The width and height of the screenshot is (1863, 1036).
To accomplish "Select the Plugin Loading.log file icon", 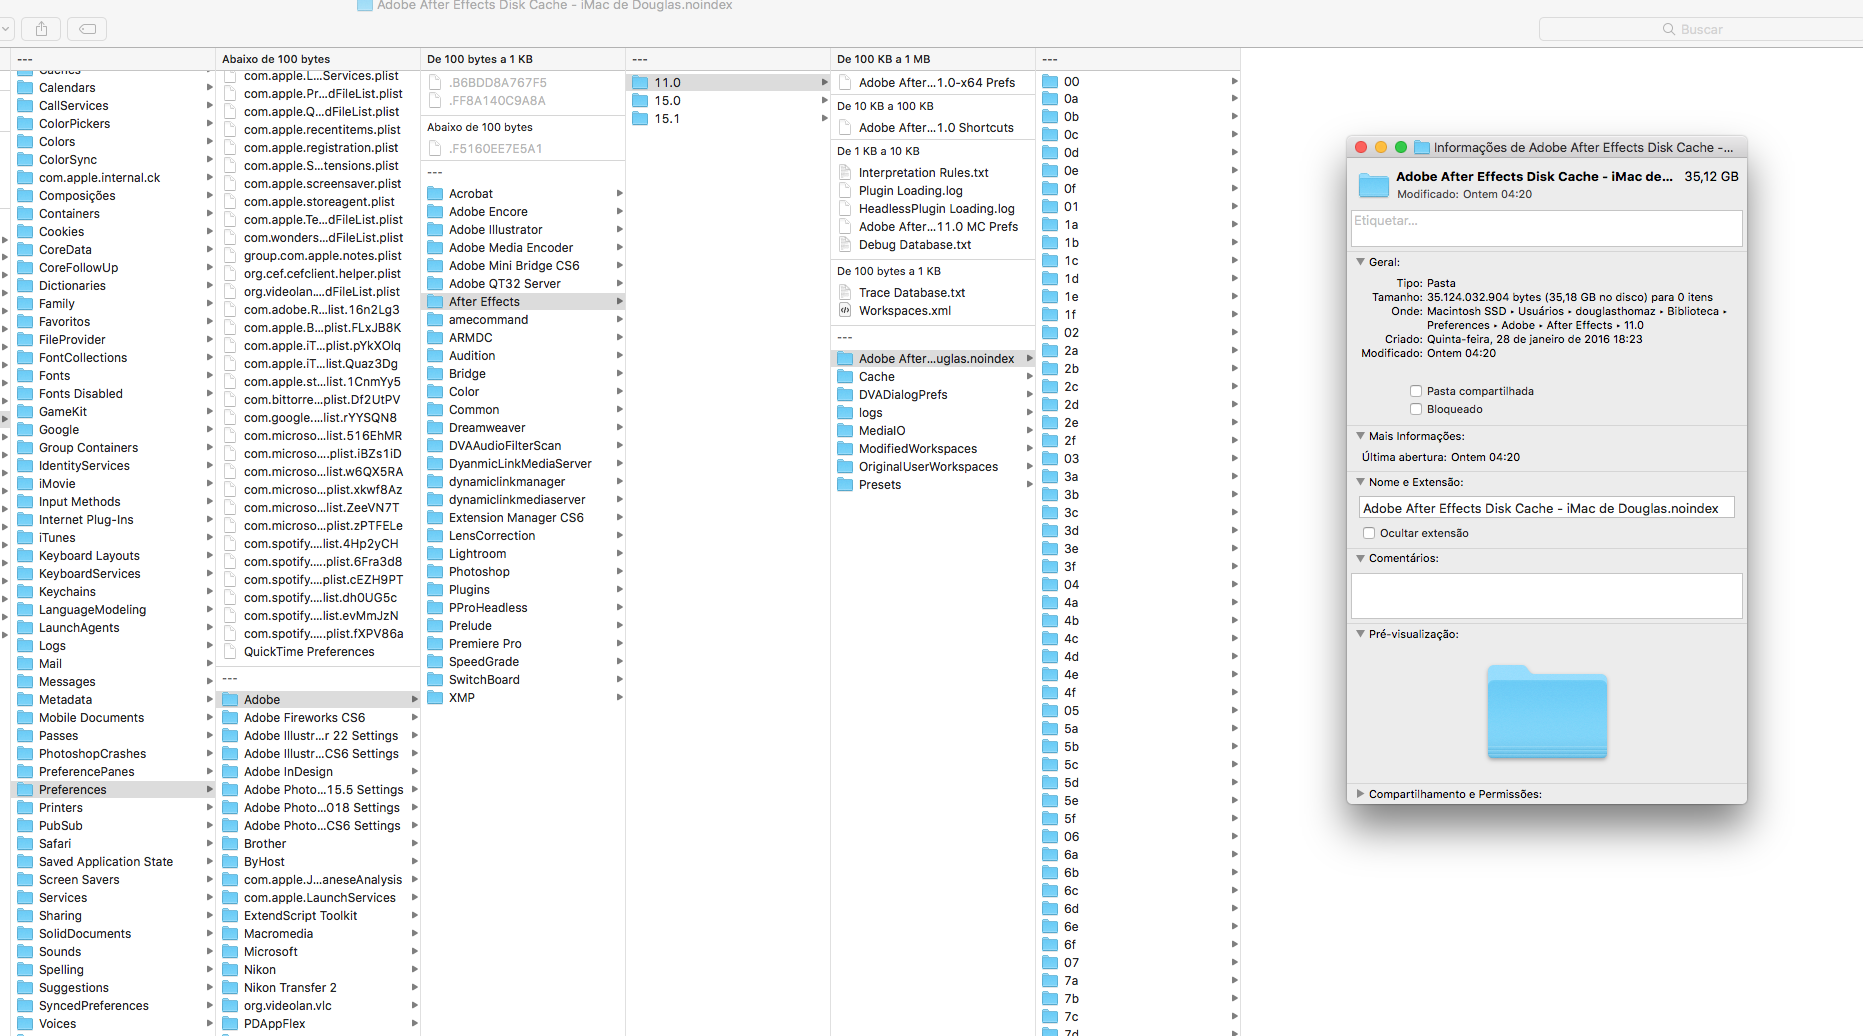I will point(845,191).
